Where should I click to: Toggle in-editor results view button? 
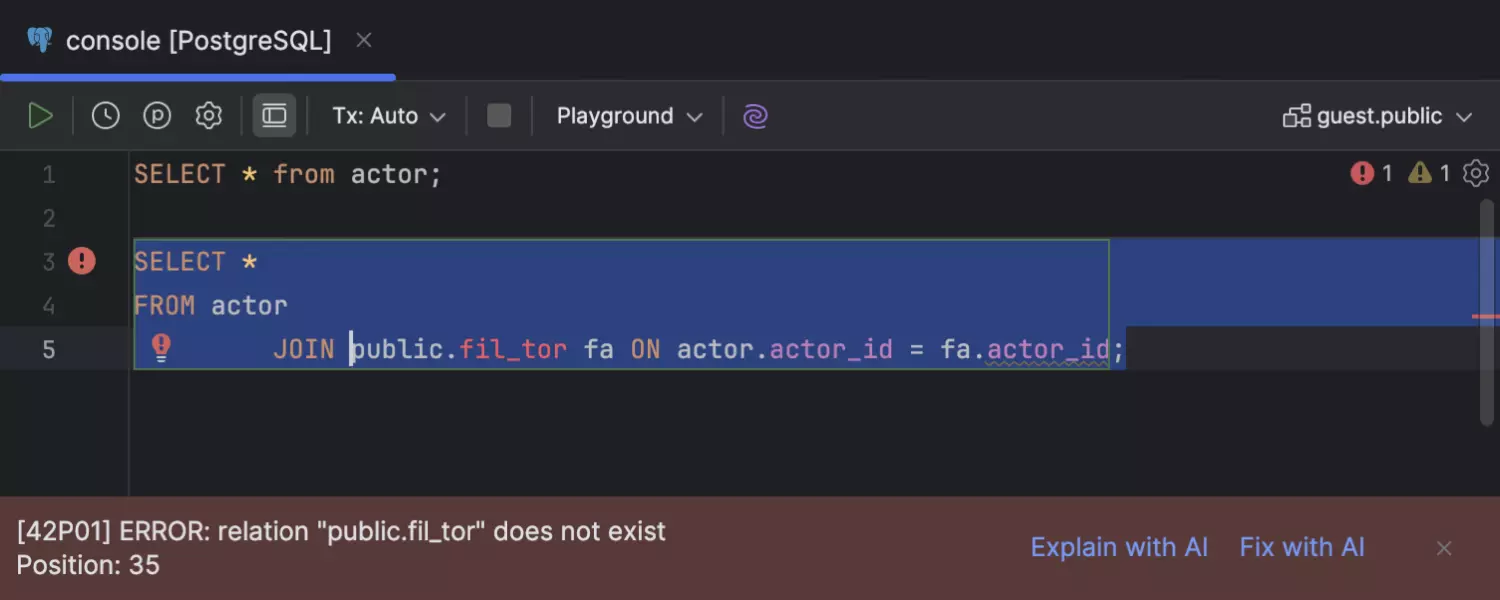click(x=274, y=116)
